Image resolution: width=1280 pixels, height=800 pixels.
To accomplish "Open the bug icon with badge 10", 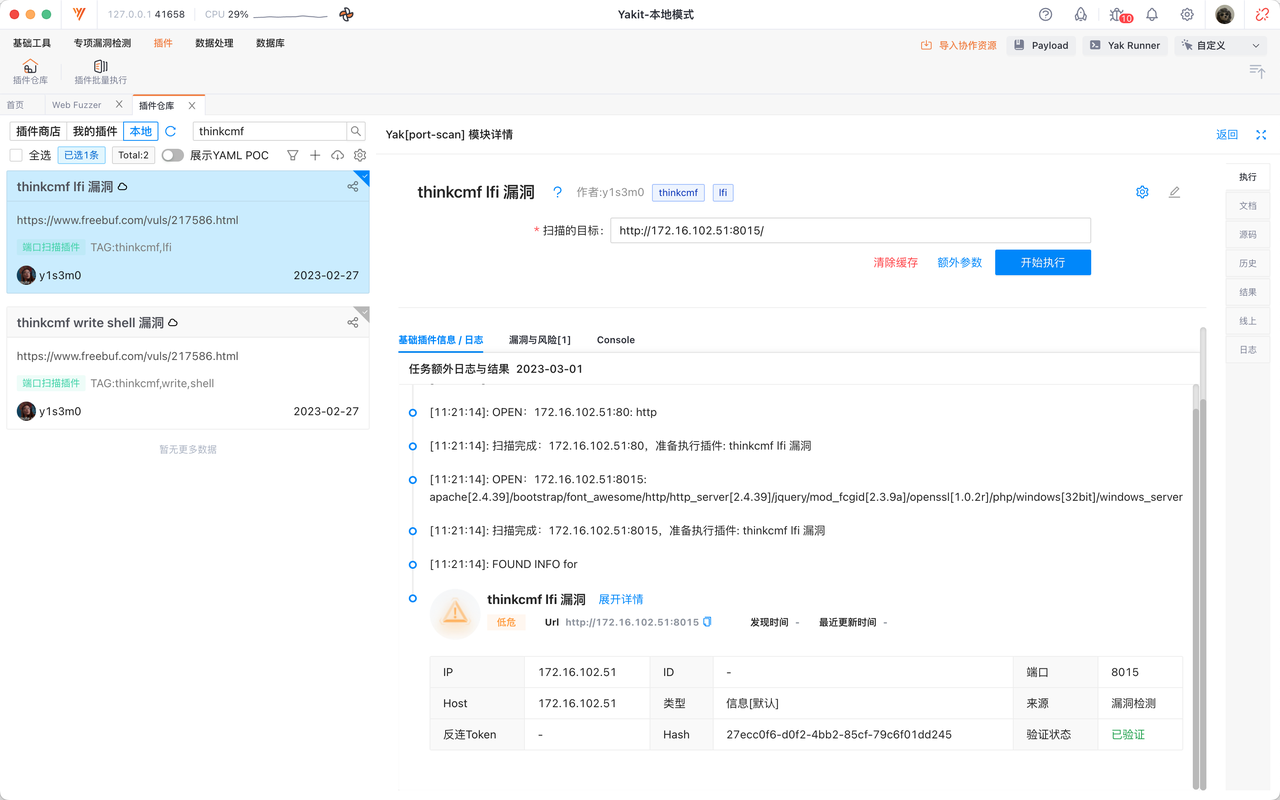I will click(1118, 15).
